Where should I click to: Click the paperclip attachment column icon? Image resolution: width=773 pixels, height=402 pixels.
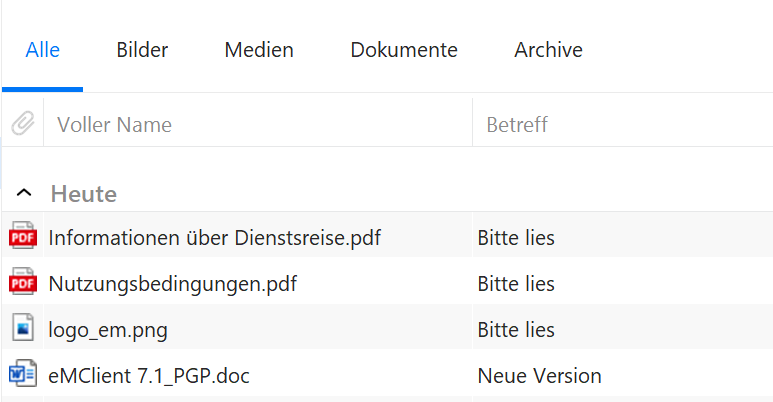pyautogui.click(x=23, y=123)
